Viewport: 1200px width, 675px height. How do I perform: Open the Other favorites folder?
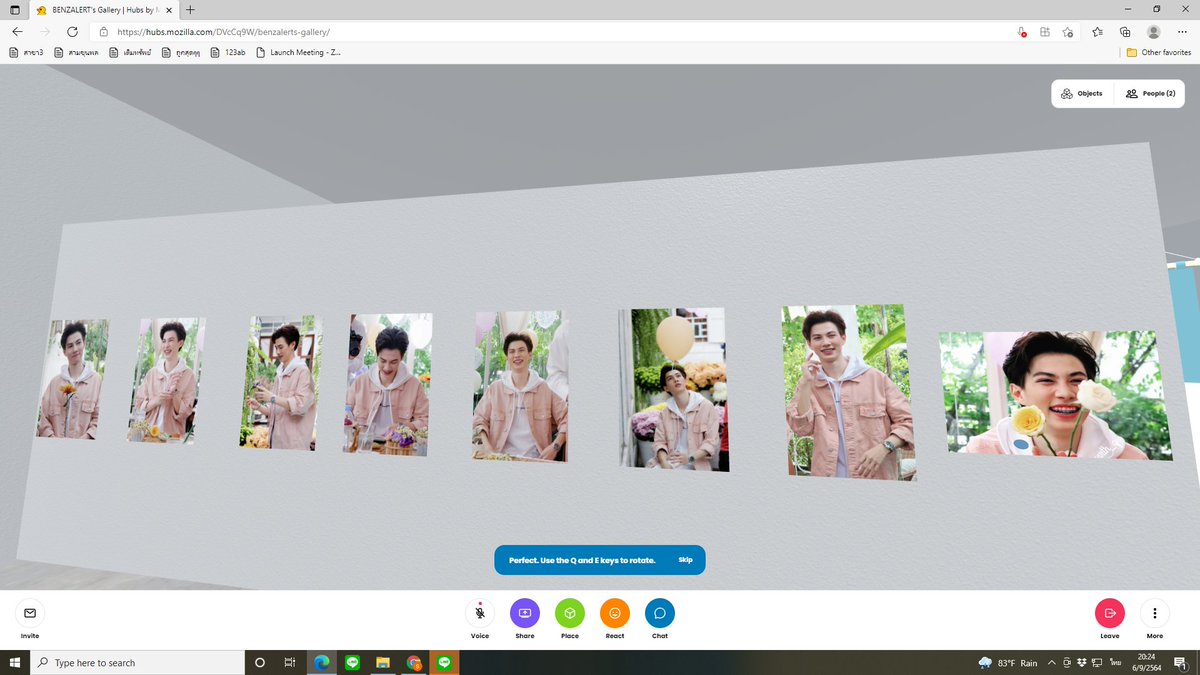pyautogui.click(x=1159, y=52)
